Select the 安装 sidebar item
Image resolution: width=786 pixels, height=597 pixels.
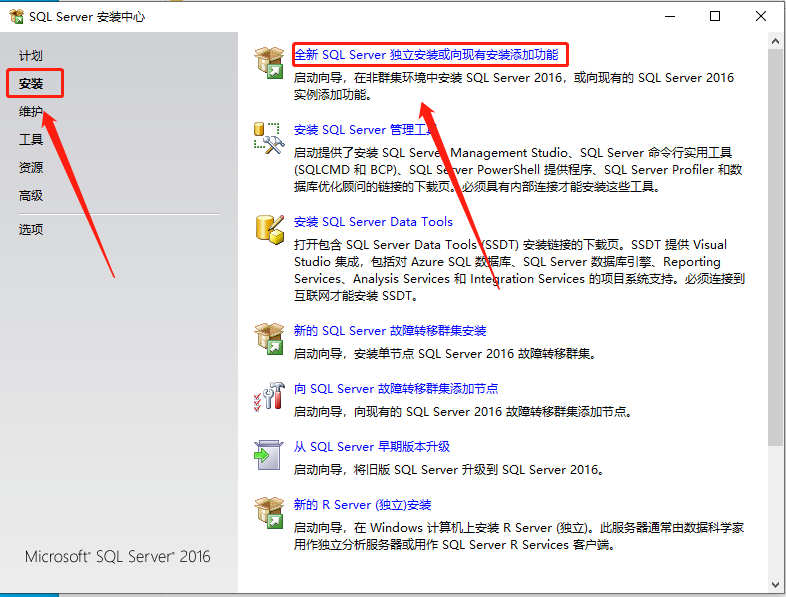tap(31, 84)
